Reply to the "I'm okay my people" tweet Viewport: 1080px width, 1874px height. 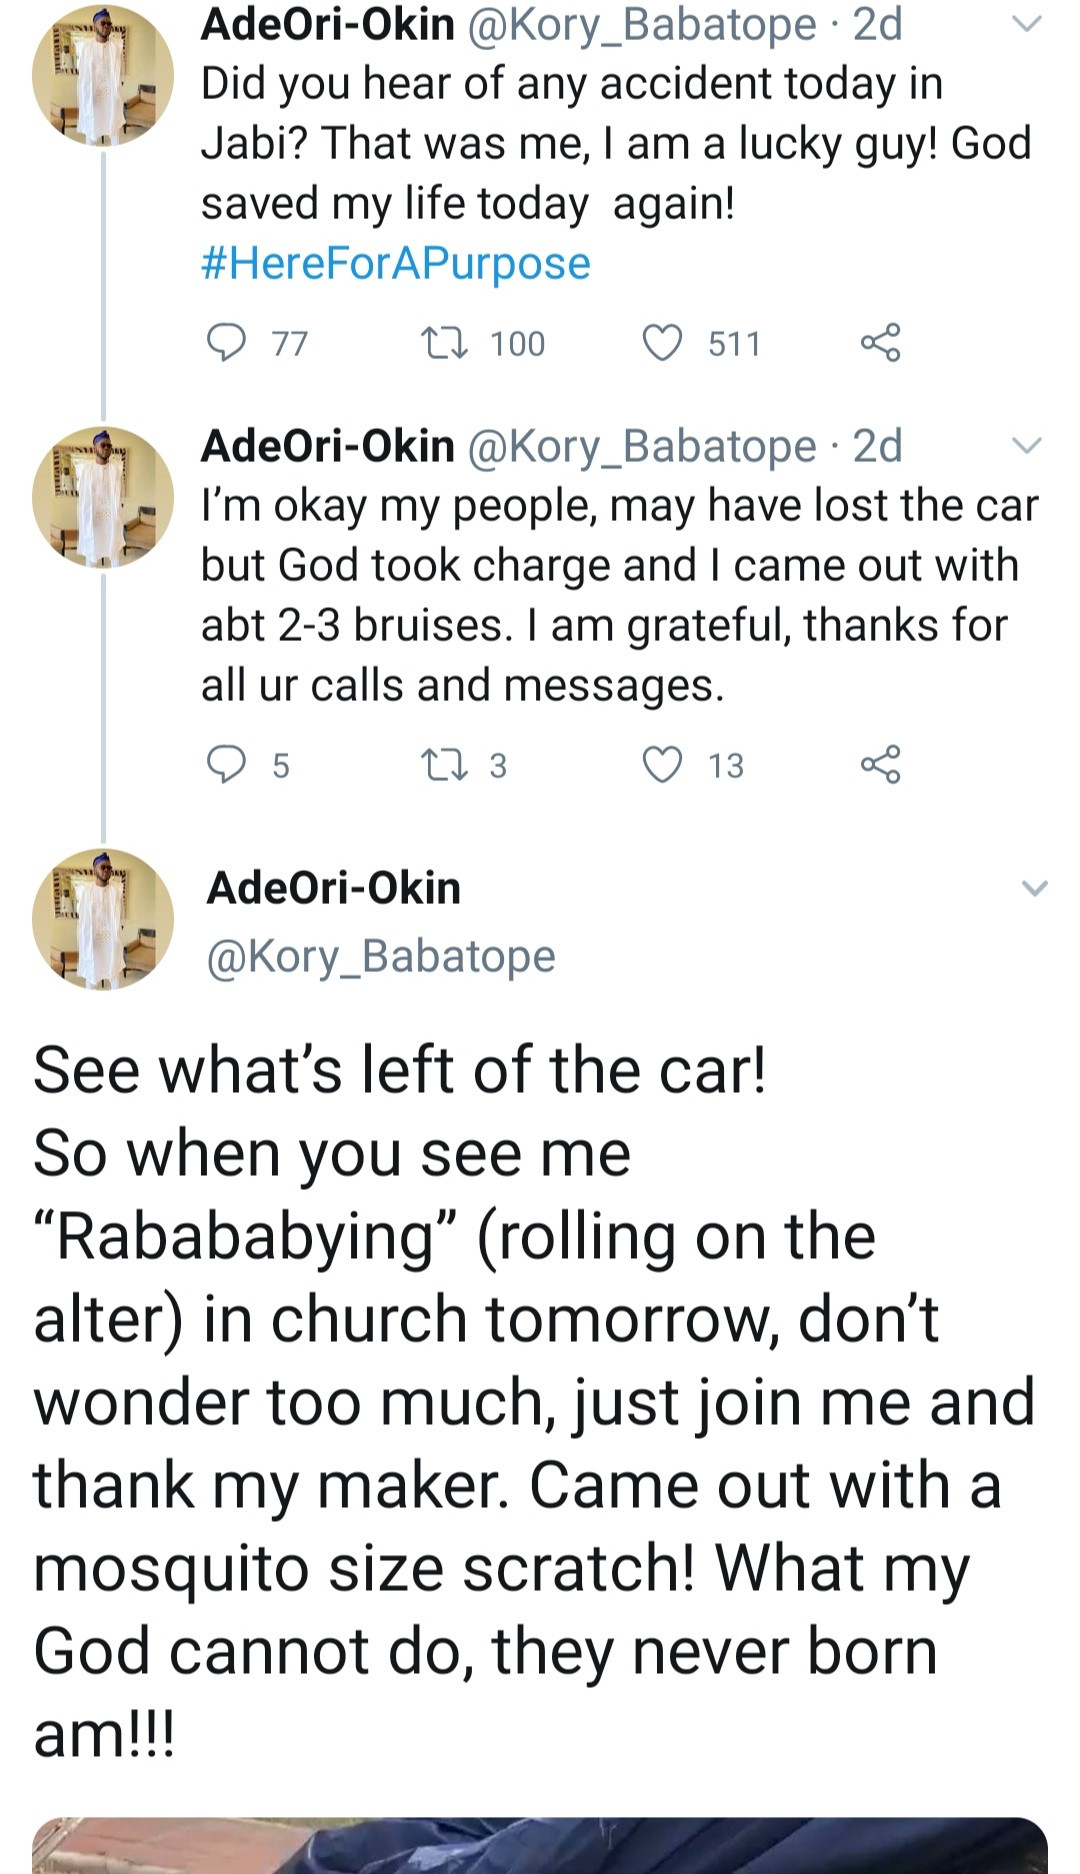(x=226, y=765)
